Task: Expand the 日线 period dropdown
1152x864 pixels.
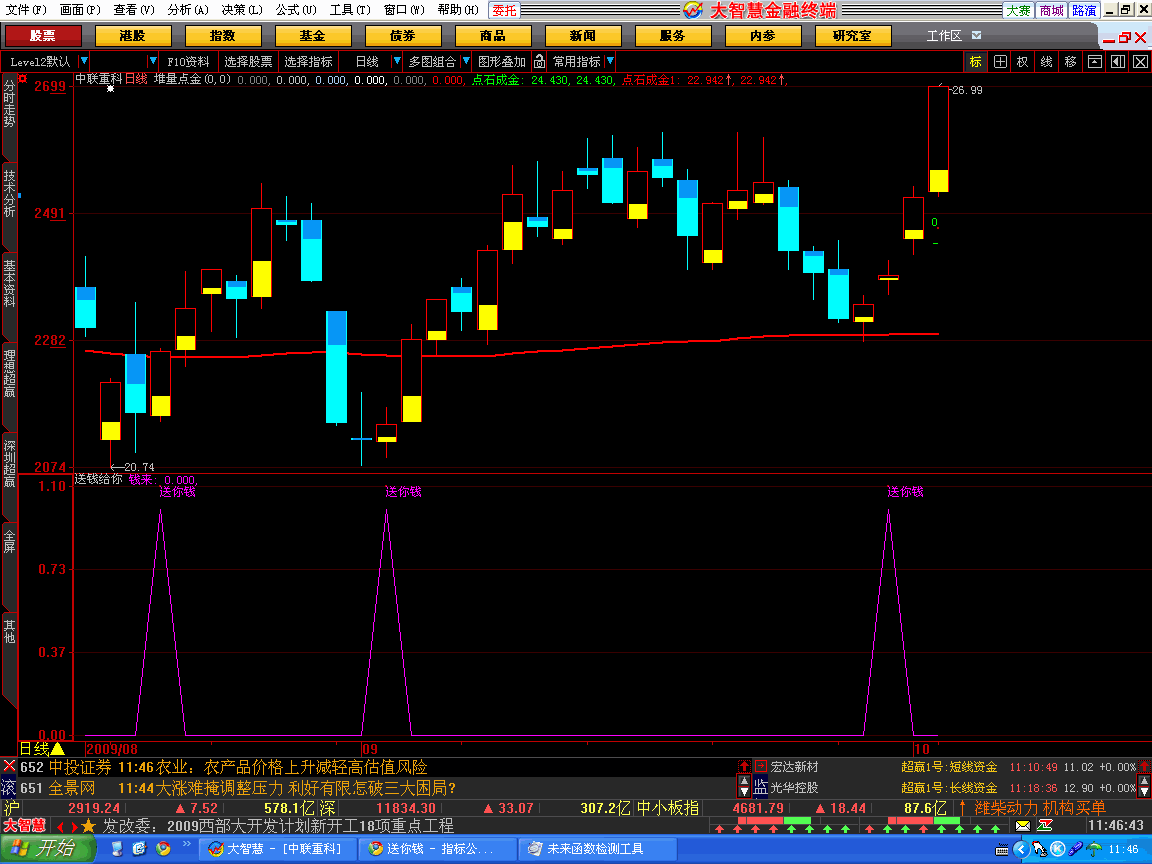Action: point(397,61)
